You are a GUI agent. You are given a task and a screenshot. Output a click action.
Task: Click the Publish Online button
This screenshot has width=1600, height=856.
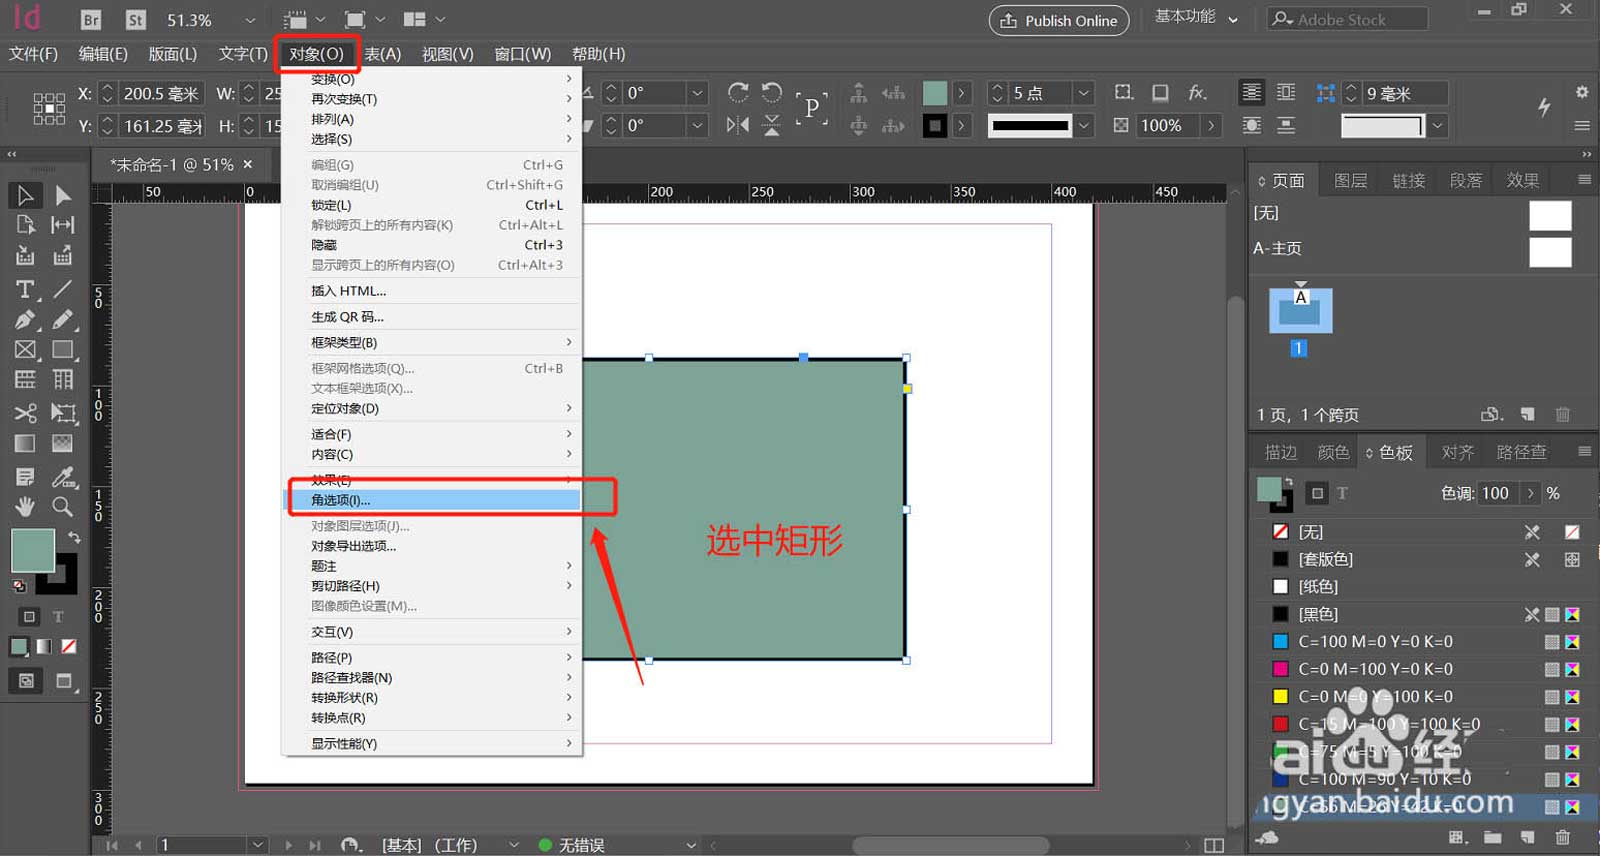pyautogui.click(x=1059, y=20)
